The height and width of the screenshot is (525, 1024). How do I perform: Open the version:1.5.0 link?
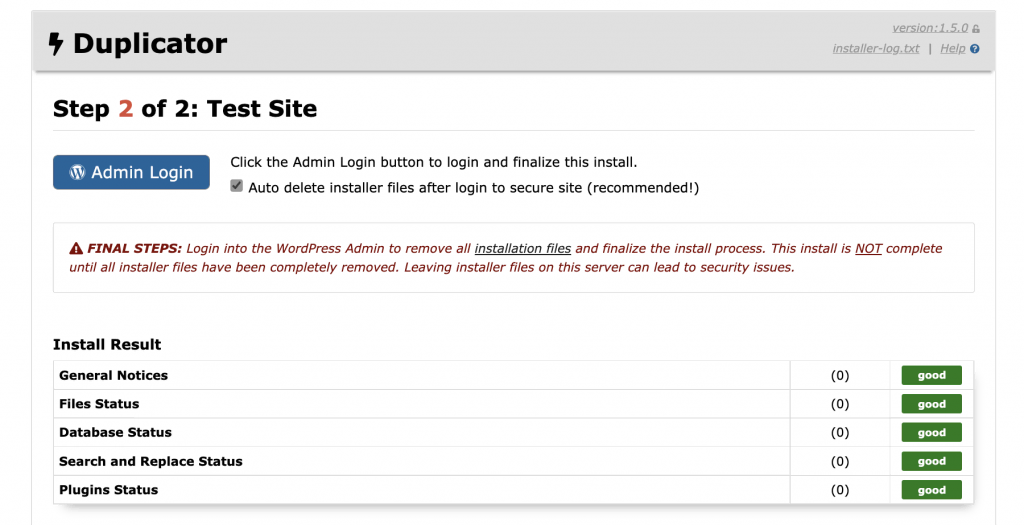click(x=930, y=28)
